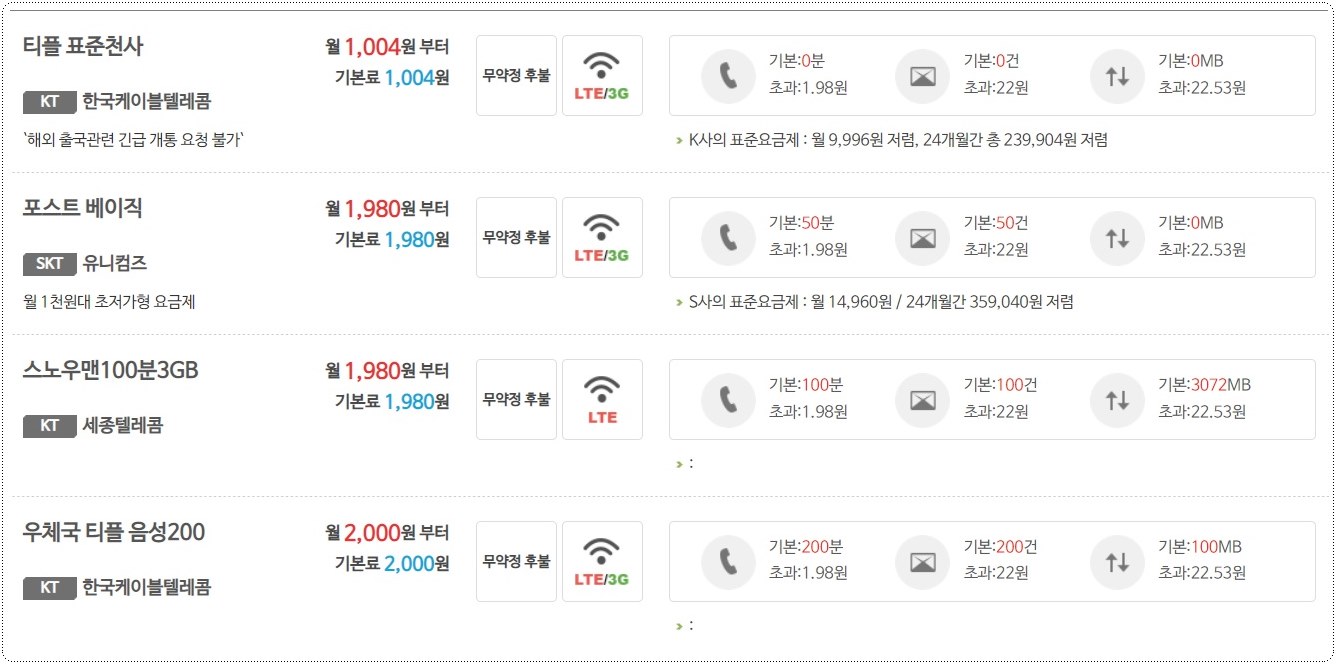Select the LTE/3G network icon for 티플 표준천사
Image resolution: width=1336 pixels, height=664 pixels.
click(603, 74)
